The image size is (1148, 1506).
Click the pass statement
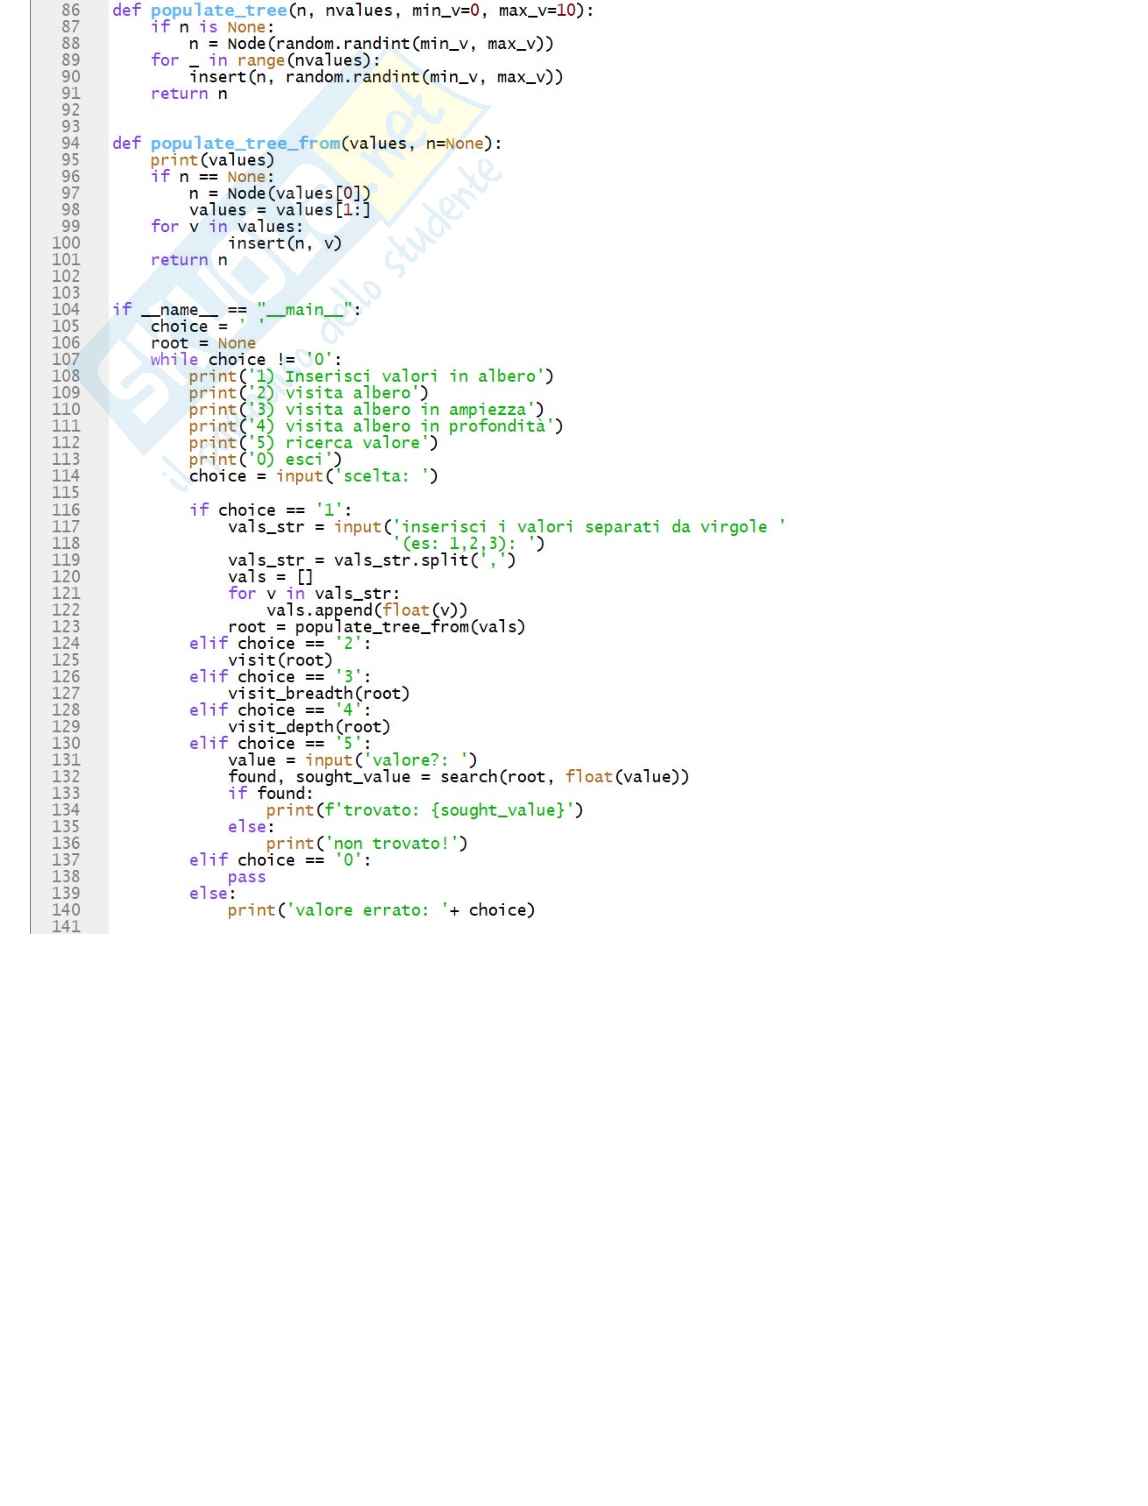pyautogui.click(x=246, y=877)
